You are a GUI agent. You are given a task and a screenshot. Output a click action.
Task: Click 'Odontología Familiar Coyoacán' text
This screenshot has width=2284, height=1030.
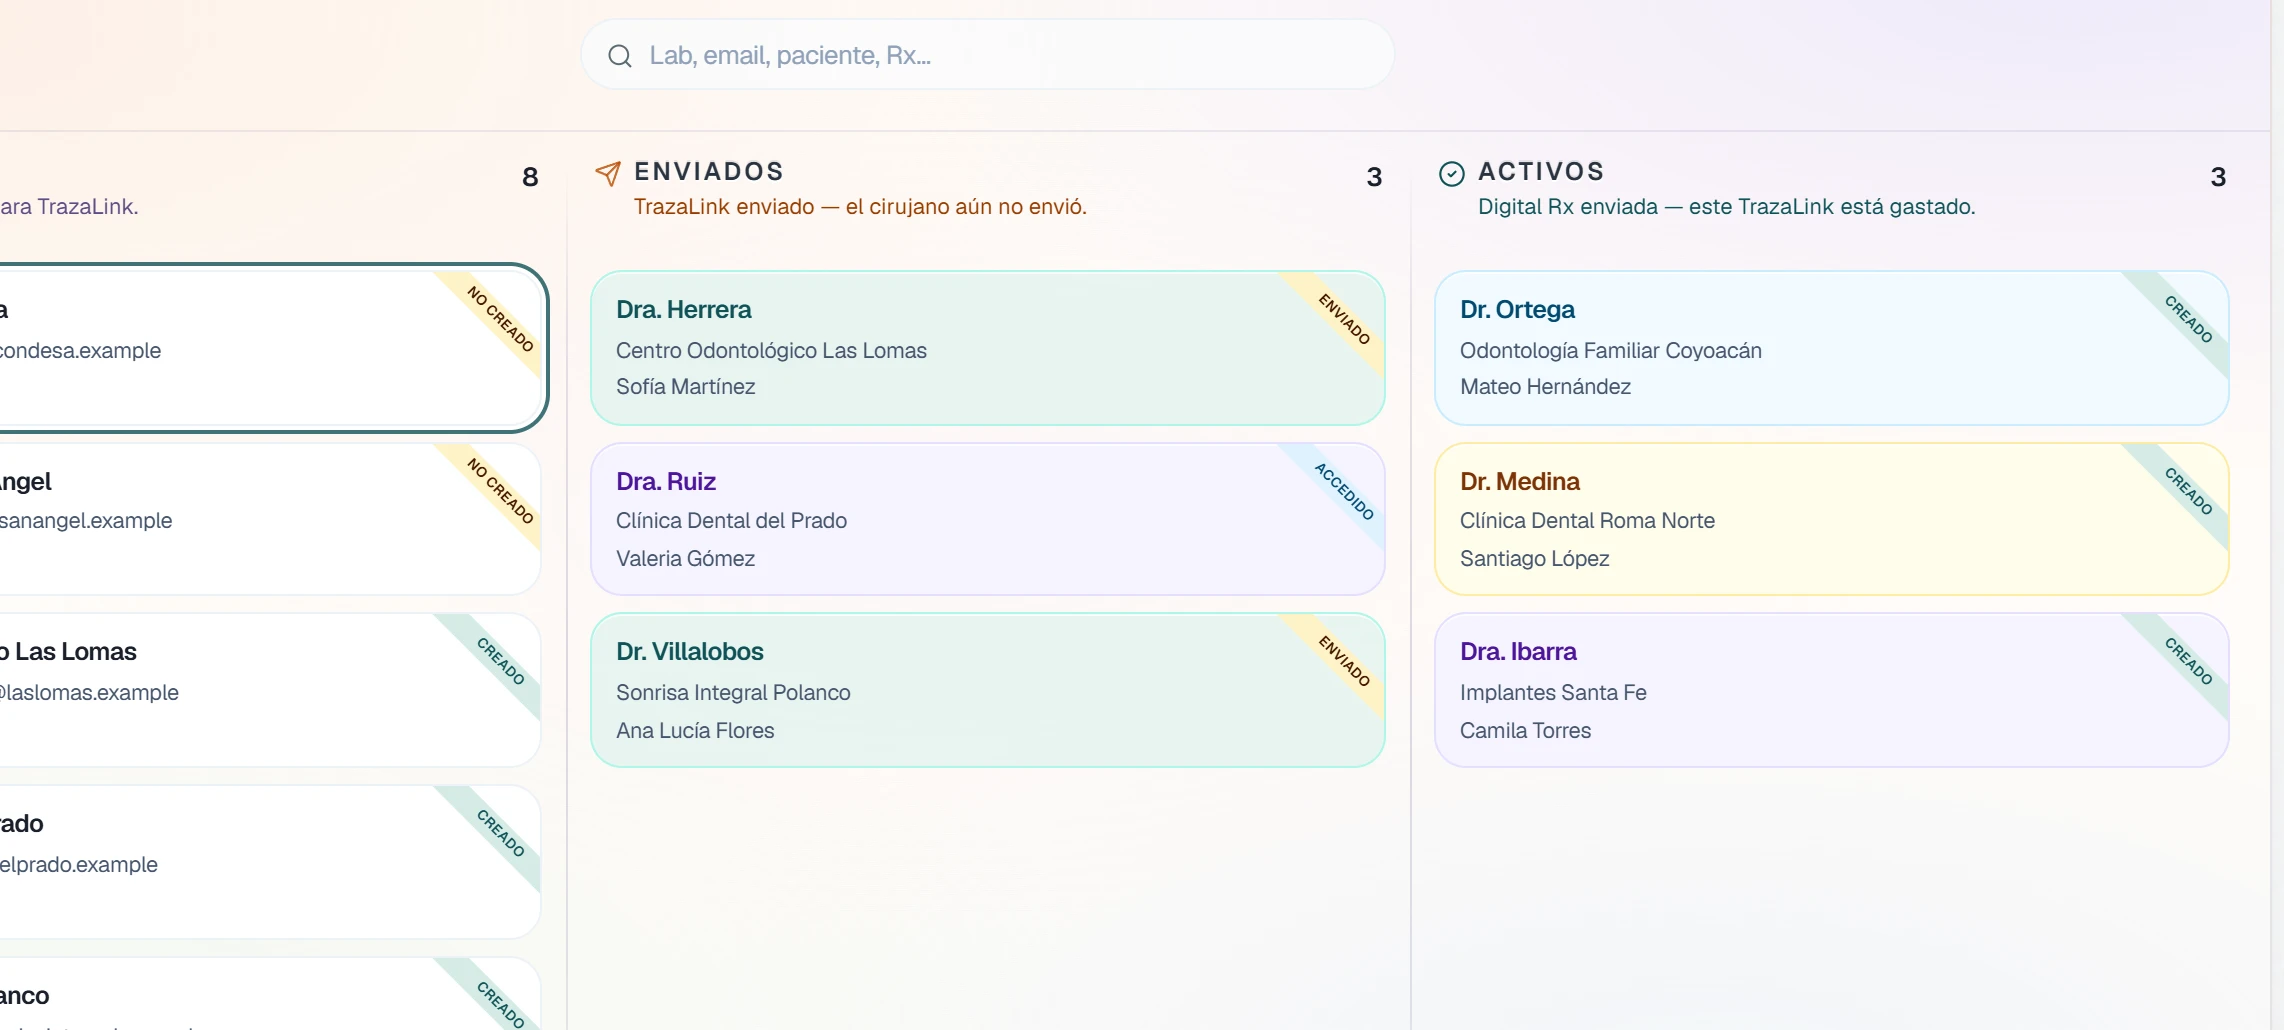pyautogui.click(x=1610, y=350)
